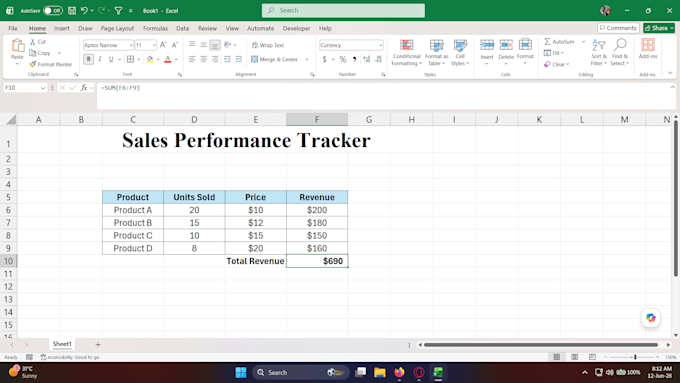Screen dimensions: 680x383
Task: Click the Decrease Indent icon
Action: pos(227,59)
